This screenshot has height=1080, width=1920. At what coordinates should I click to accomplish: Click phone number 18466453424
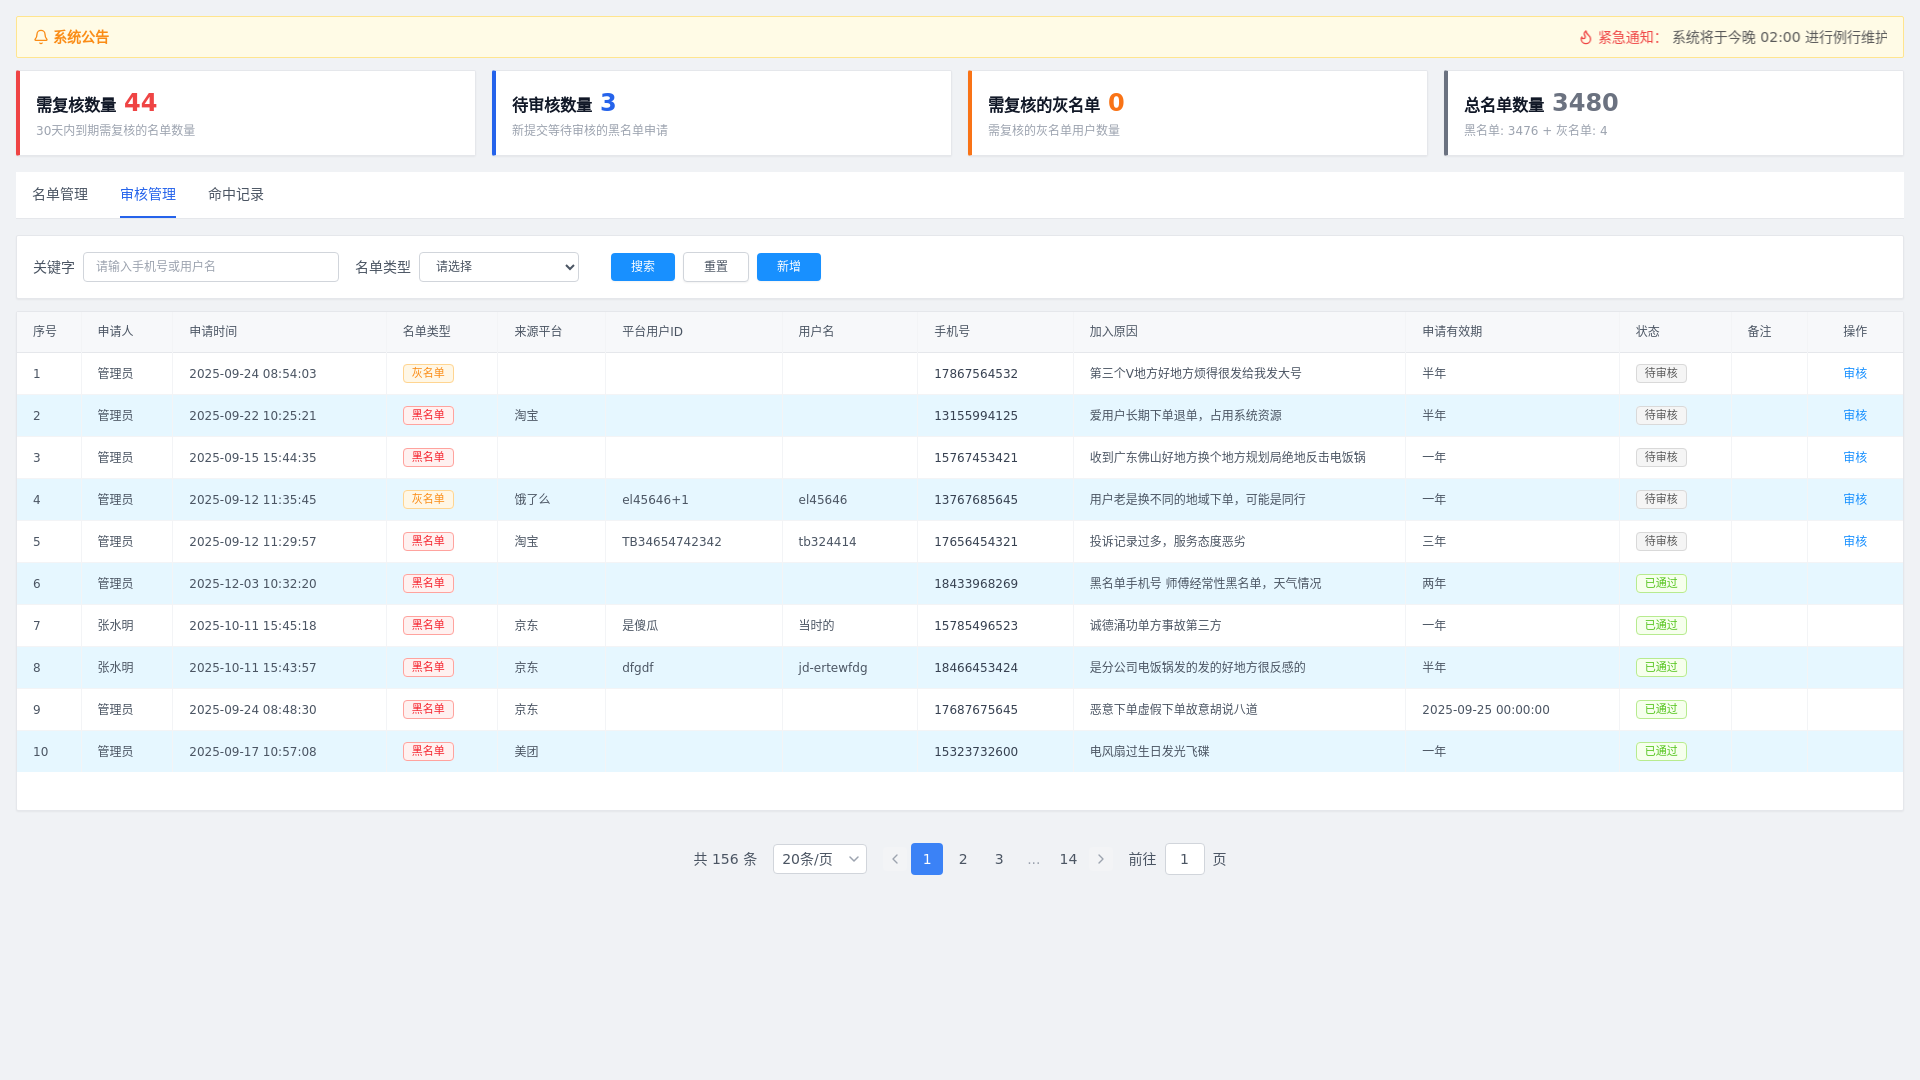(x=976, y=668)
